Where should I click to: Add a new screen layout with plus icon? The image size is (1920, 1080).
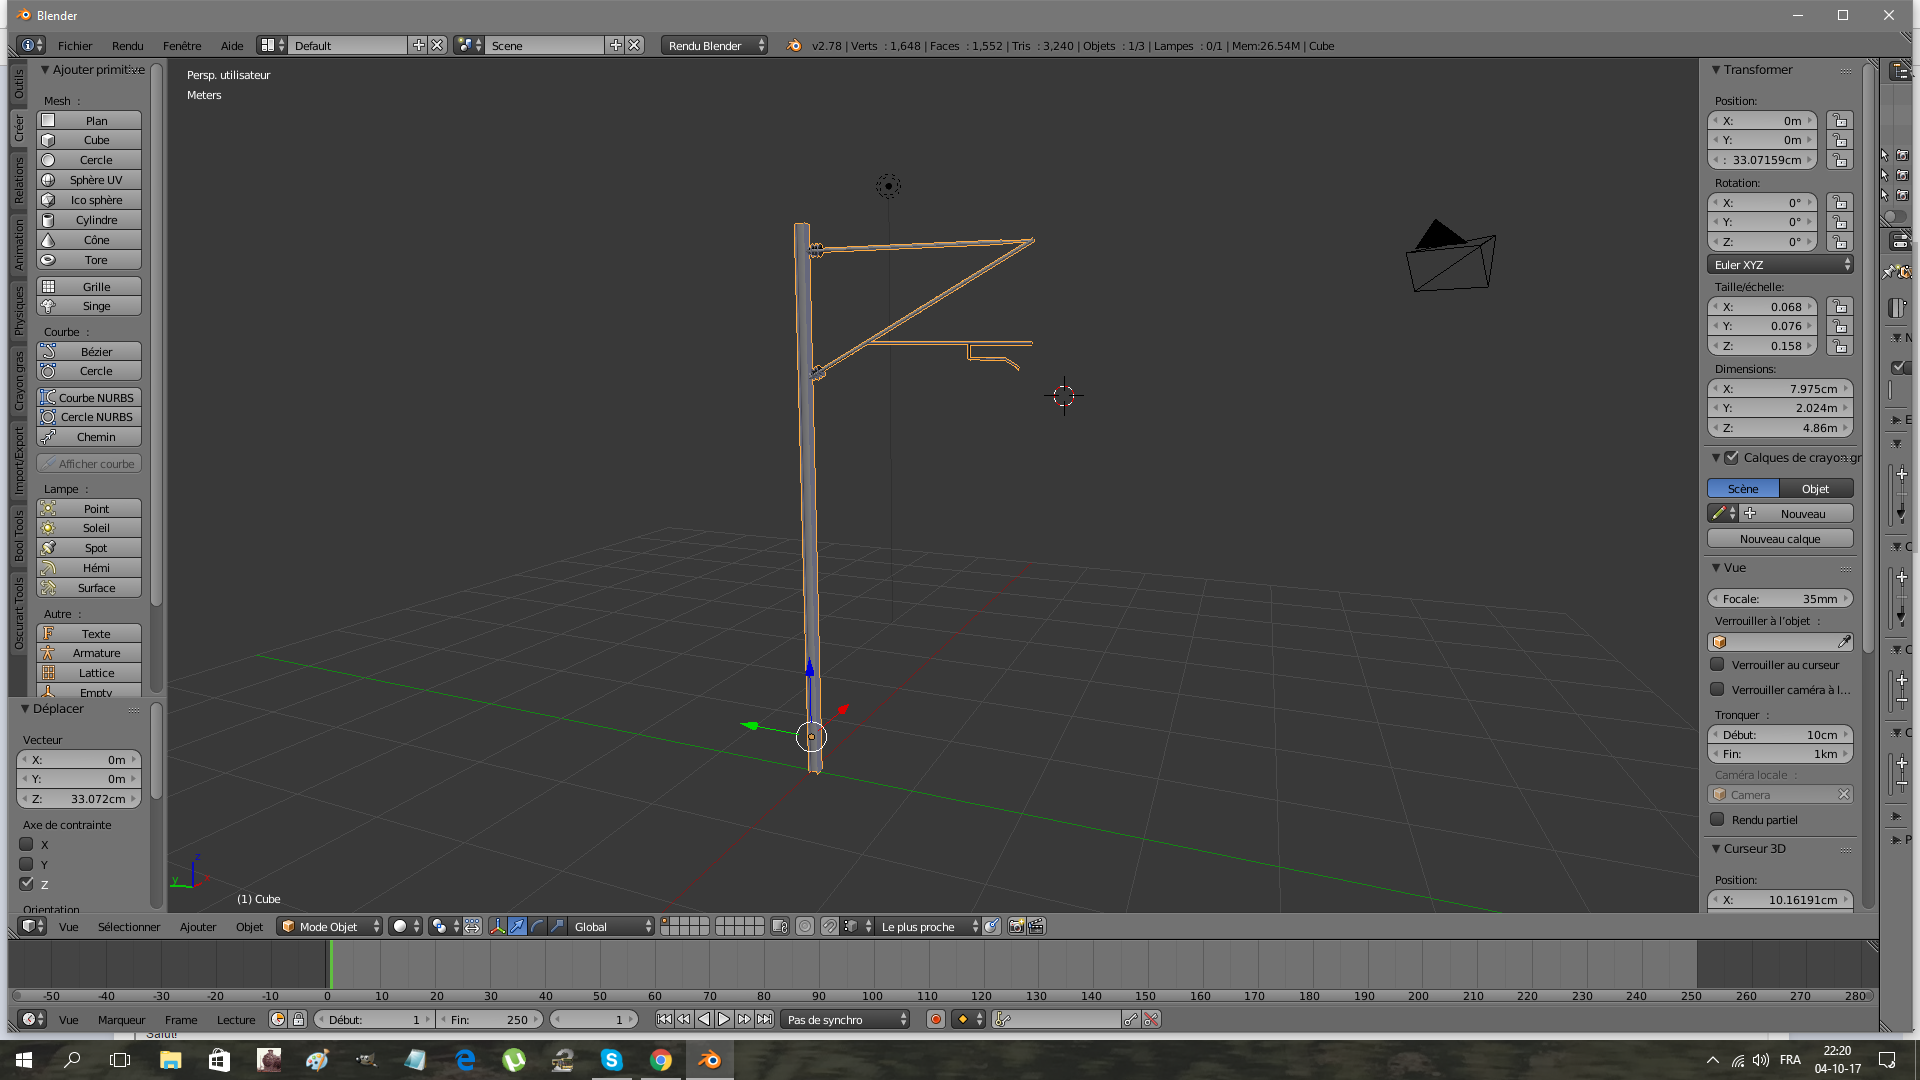tap(419, 45)
